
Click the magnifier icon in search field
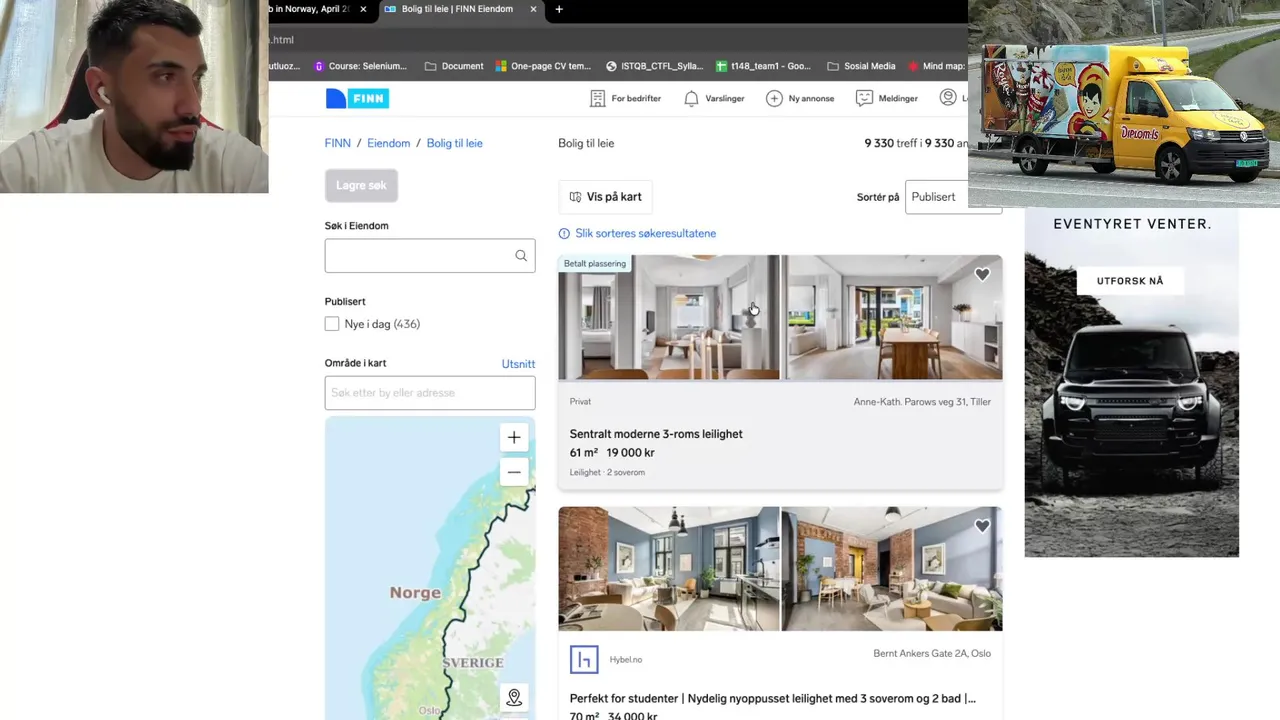(521, 256)
